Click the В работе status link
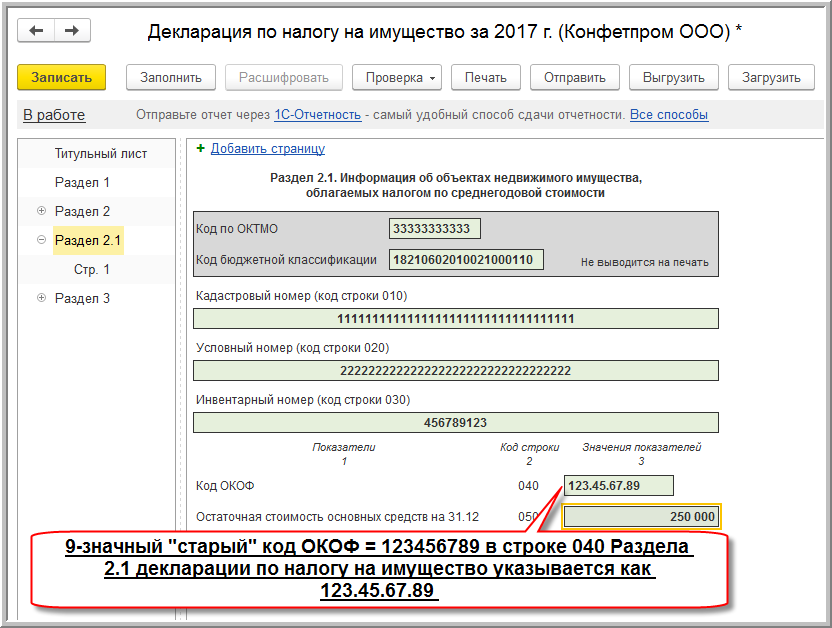The height and width of the screenshot is (628, 832). pos(54,115)
